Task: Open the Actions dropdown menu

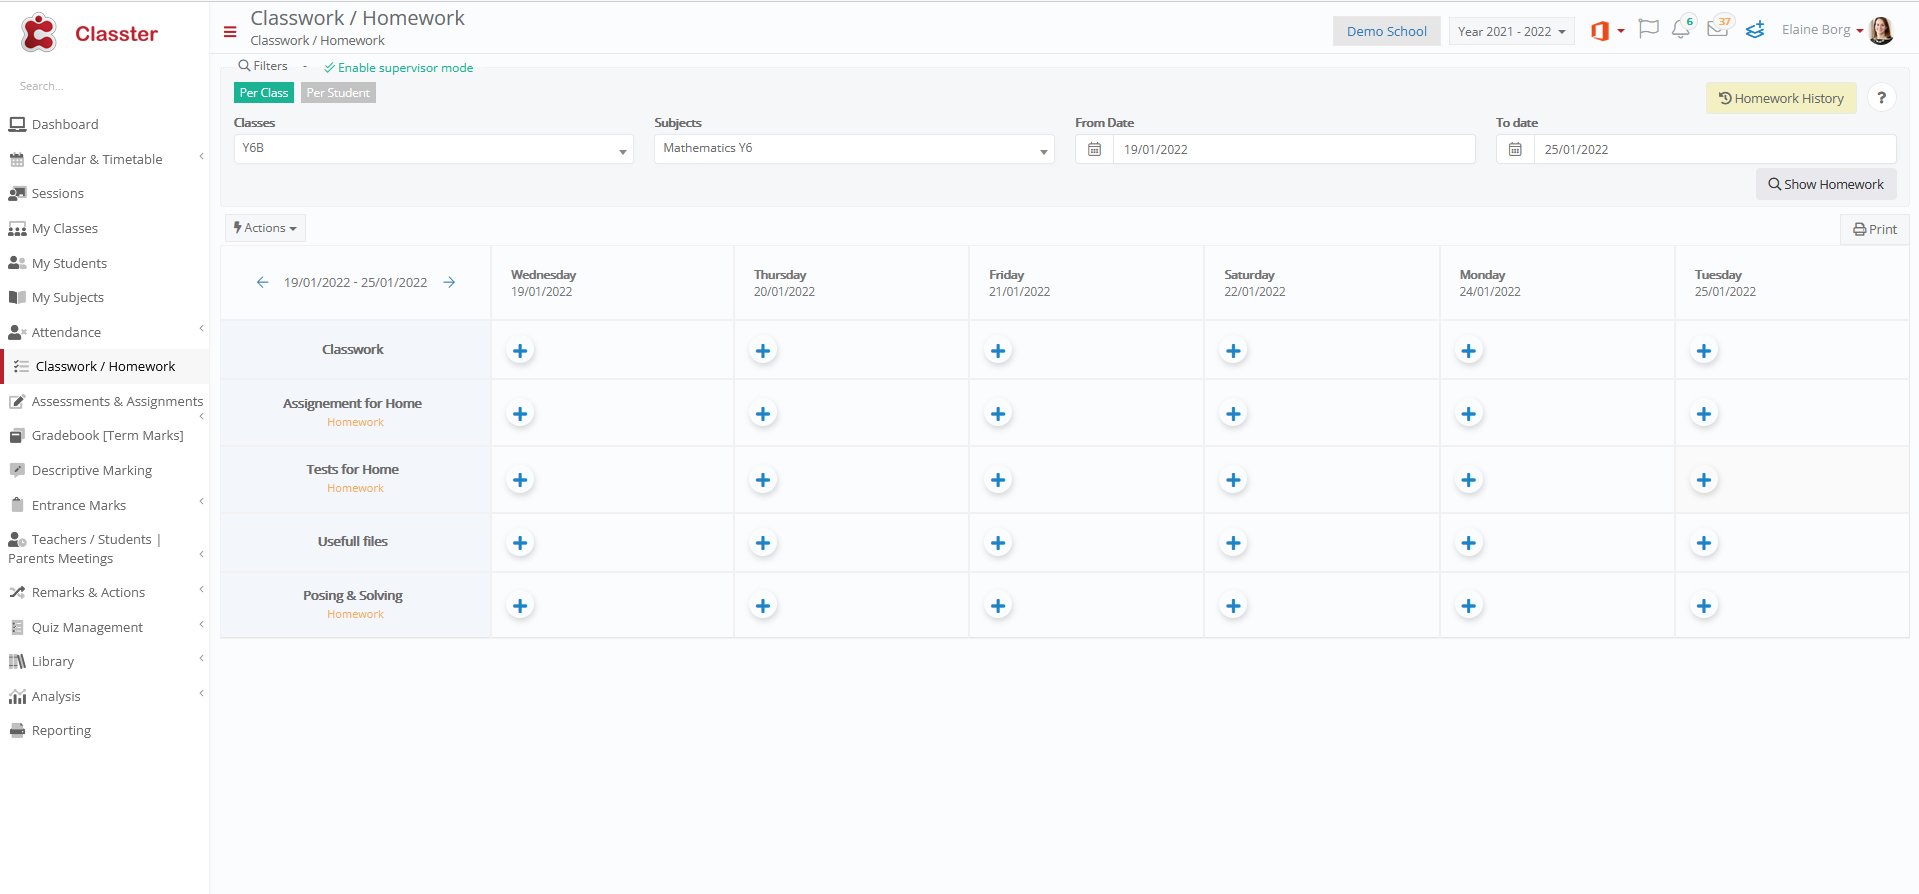Action: pos(265,228)
